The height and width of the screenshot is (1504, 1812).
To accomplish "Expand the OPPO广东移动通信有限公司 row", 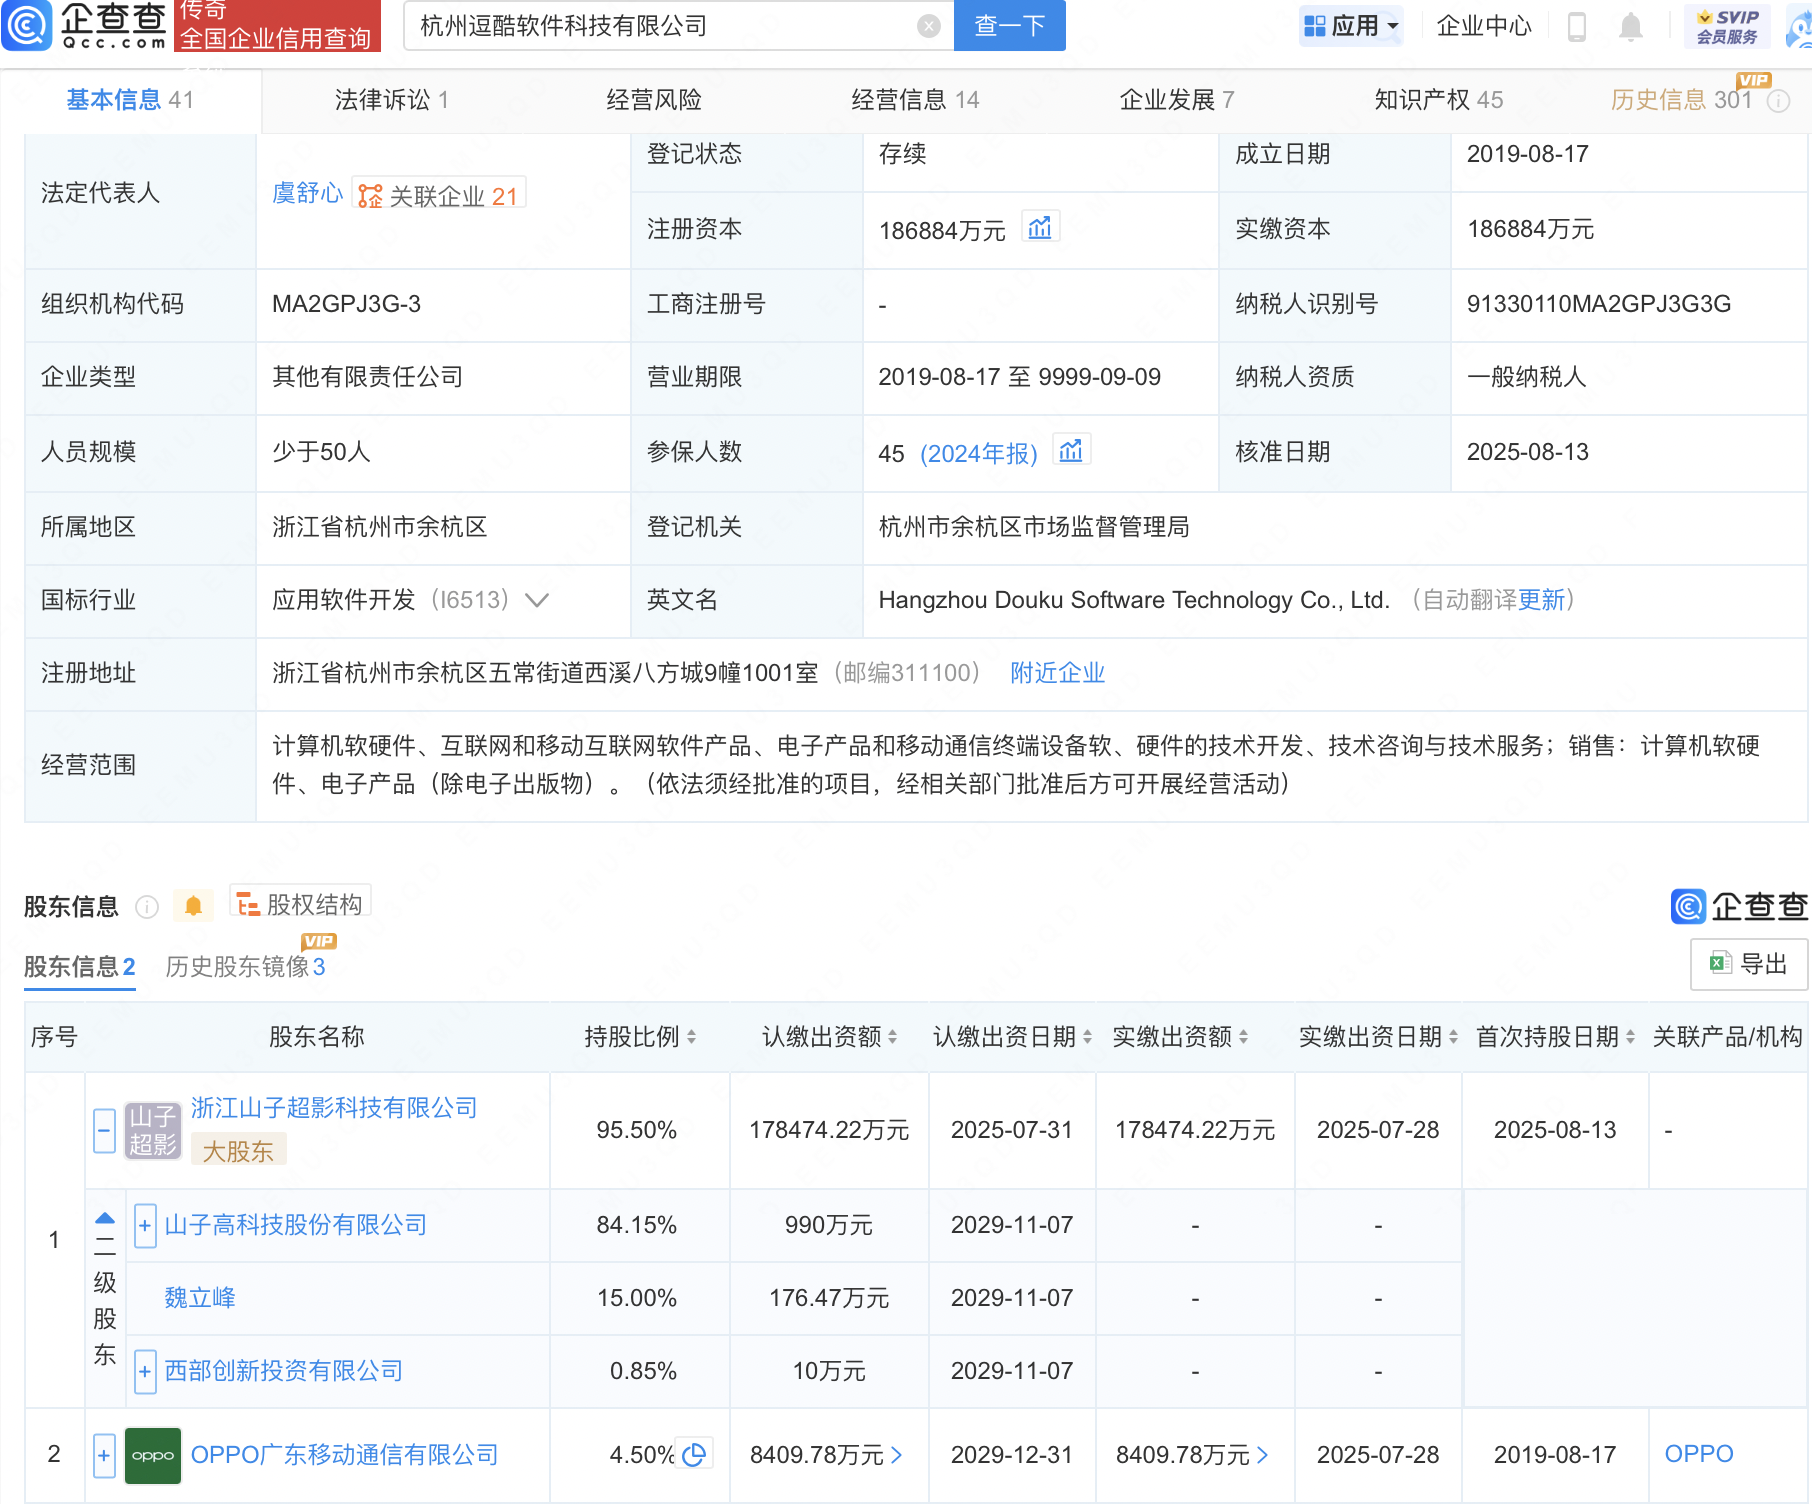I will tap(104, 1455).
